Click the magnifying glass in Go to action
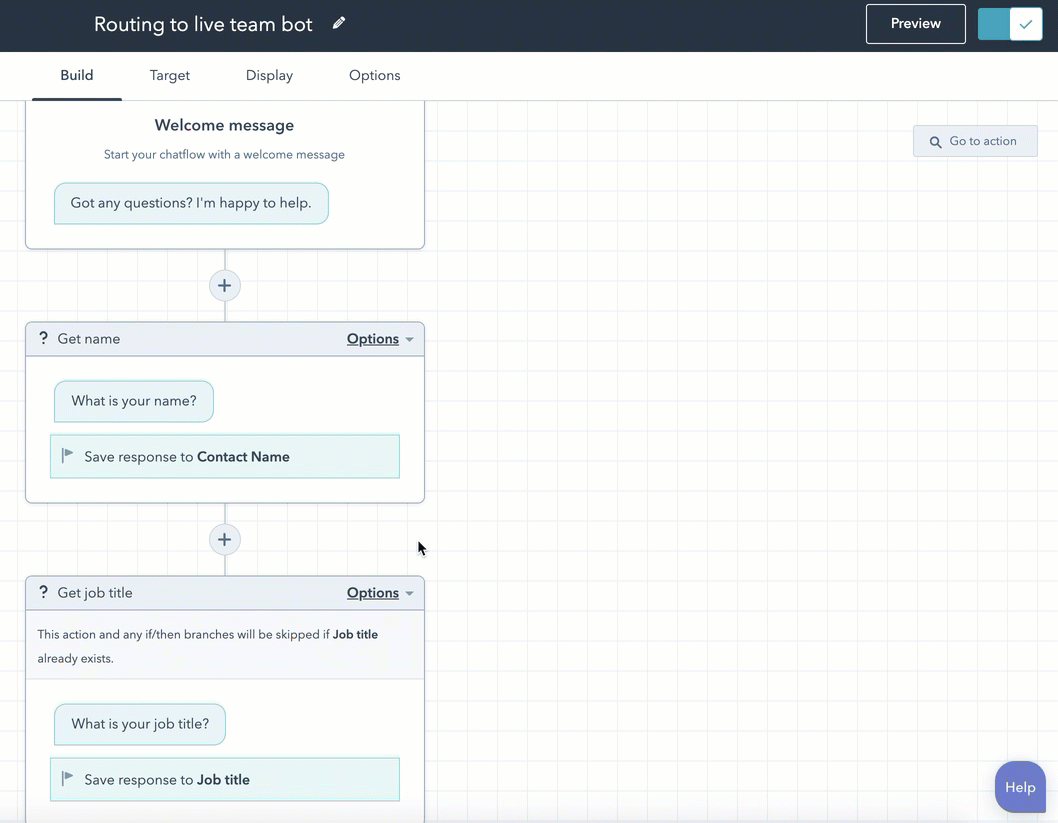Screen dimensions: 1058x823 coord(935,141)
